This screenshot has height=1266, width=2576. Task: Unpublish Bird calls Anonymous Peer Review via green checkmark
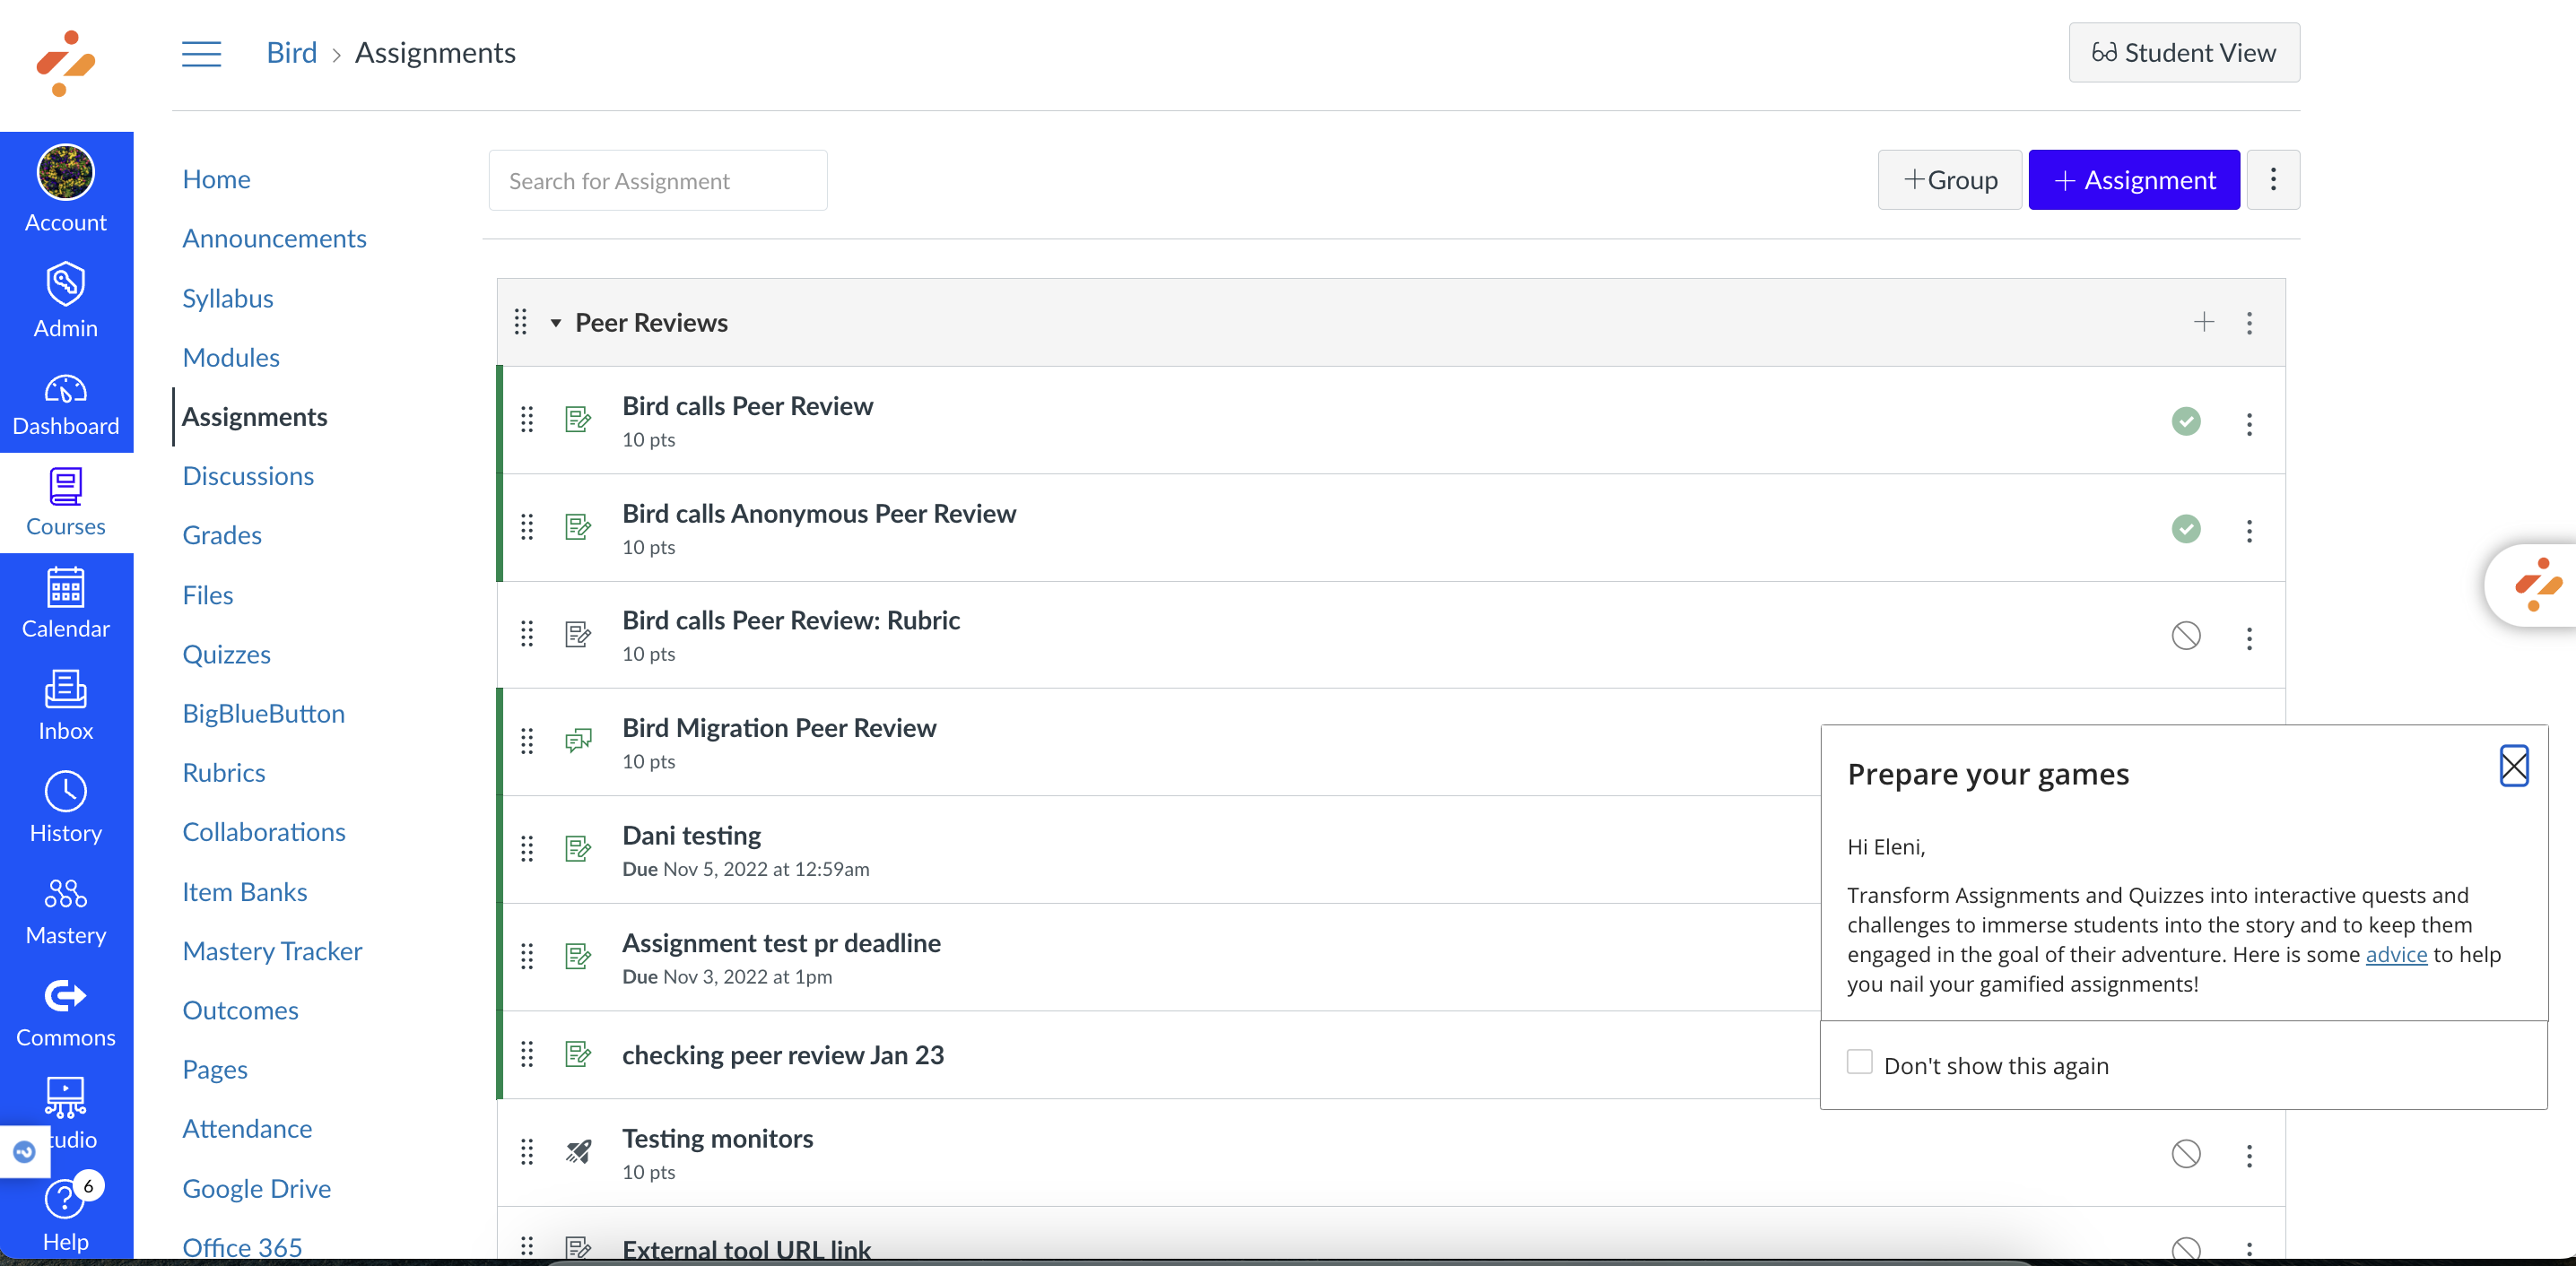click(x=2185, y=529)
